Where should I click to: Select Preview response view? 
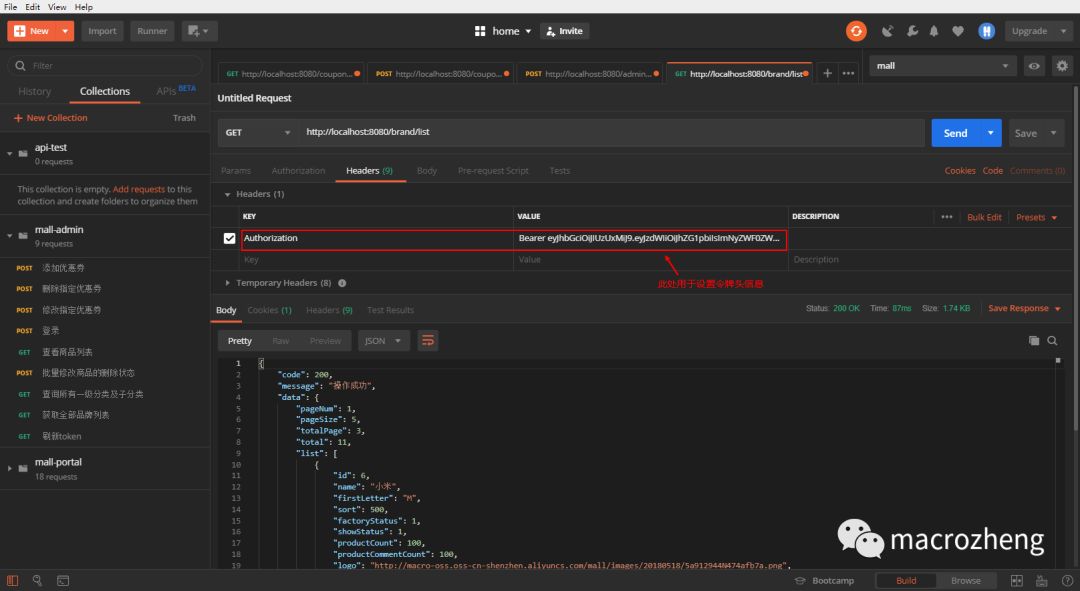pos(325,341)
